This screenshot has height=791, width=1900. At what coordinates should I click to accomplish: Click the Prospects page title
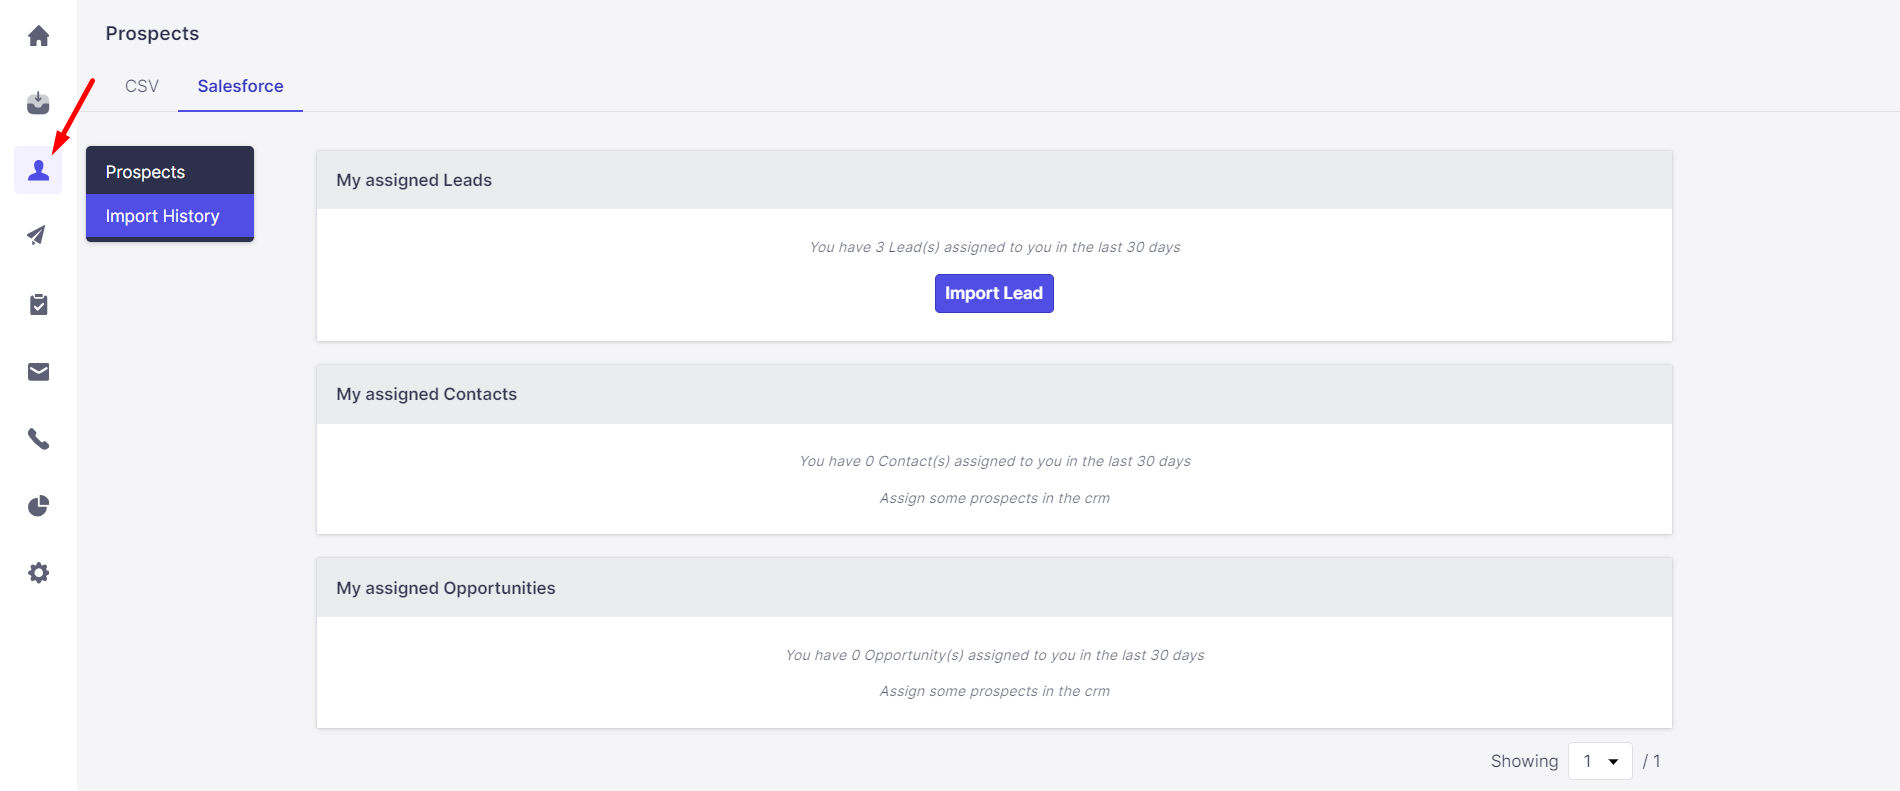pos(152,33)
